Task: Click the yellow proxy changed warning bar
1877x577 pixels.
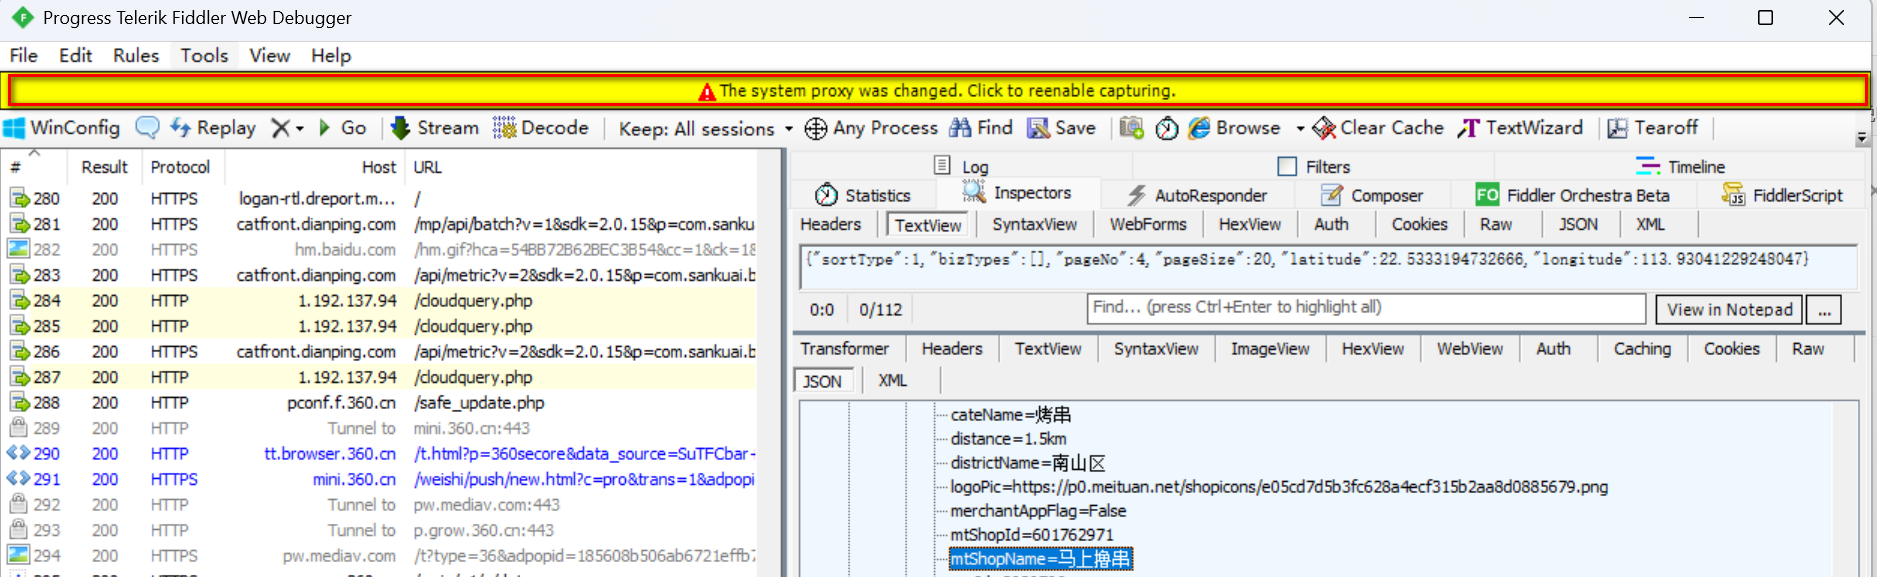Action: pos(937,91)
